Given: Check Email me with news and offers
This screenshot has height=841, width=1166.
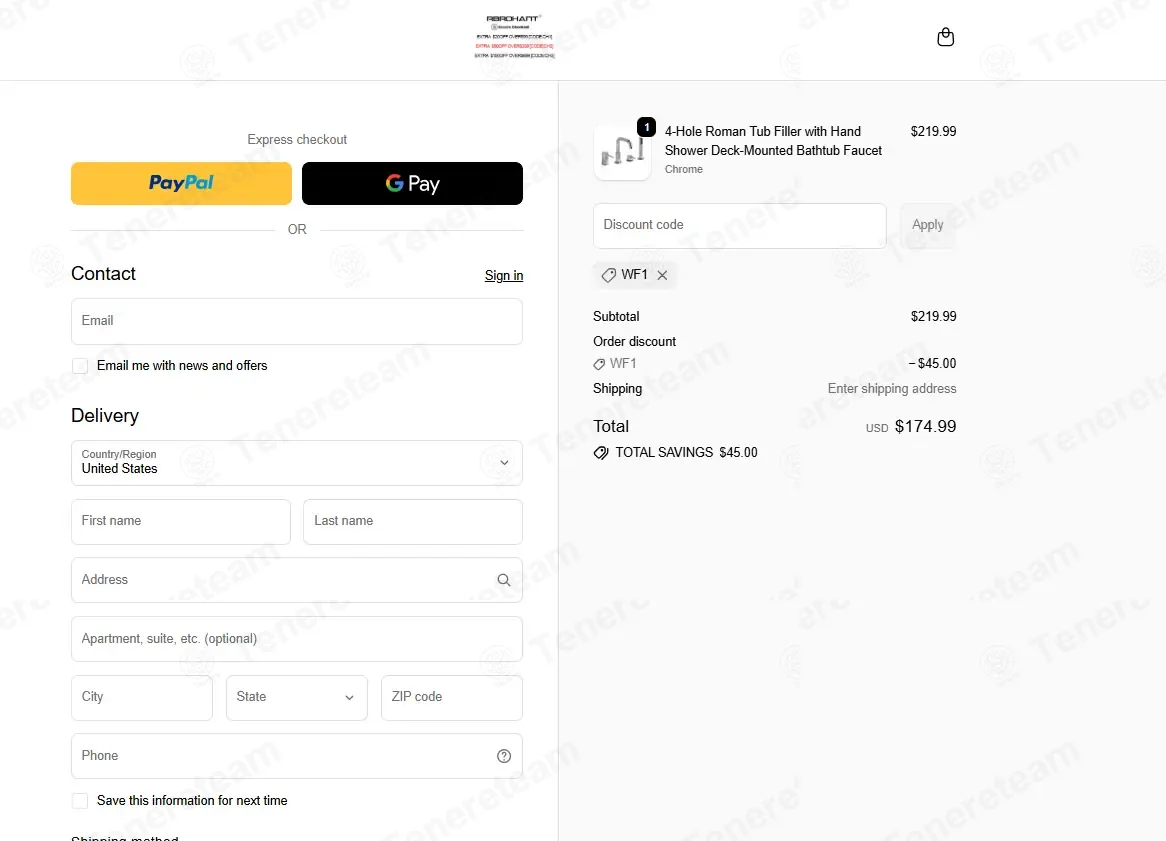Looking at the screenshot, I should point(80,366).
